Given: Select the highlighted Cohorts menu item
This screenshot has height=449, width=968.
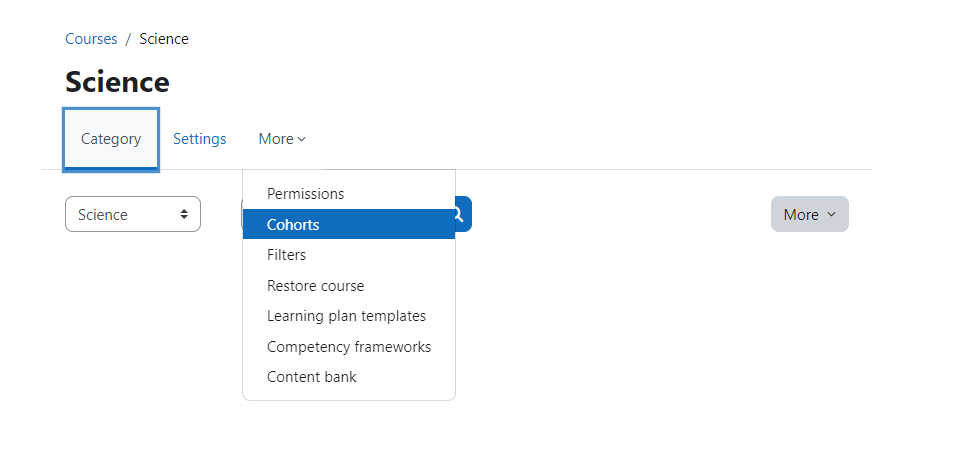Looking at the screenshot, I should [x=349, y=224].
